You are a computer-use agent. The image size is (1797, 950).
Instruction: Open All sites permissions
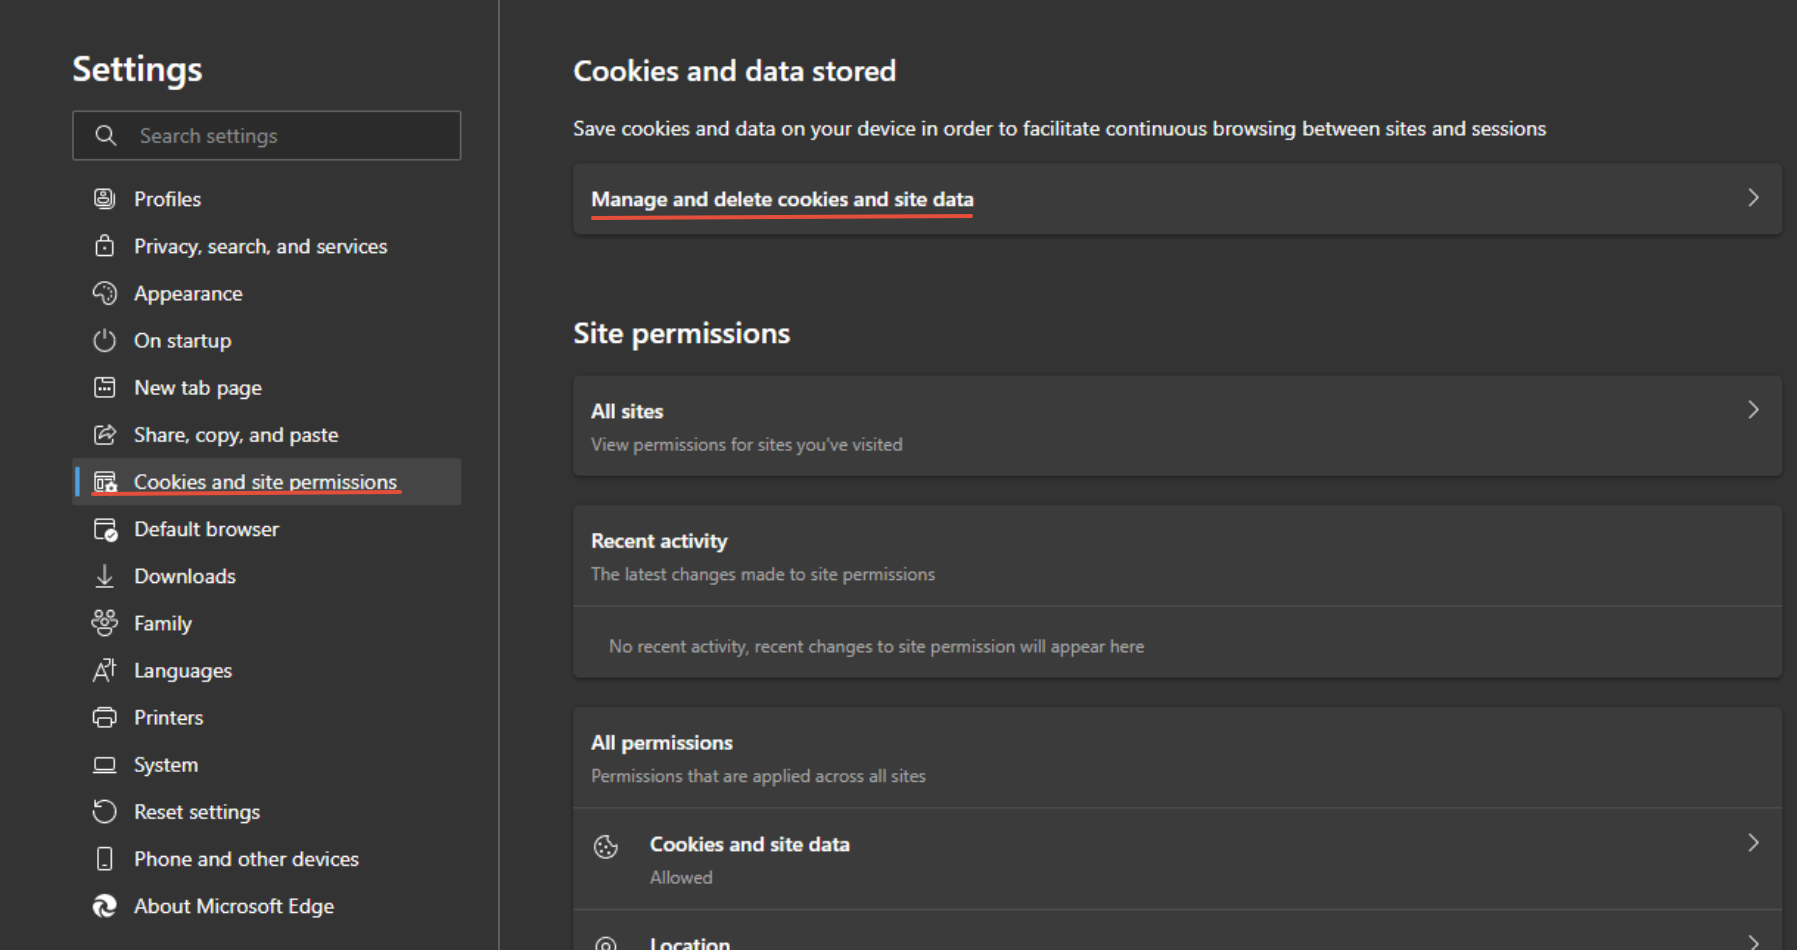(1177, 426)
